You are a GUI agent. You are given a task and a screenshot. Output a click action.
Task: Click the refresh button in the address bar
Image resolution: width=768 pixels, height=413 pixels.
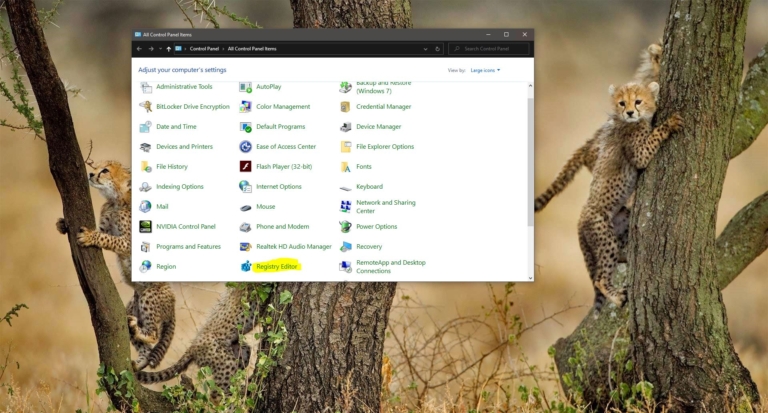tap(437, 49)
